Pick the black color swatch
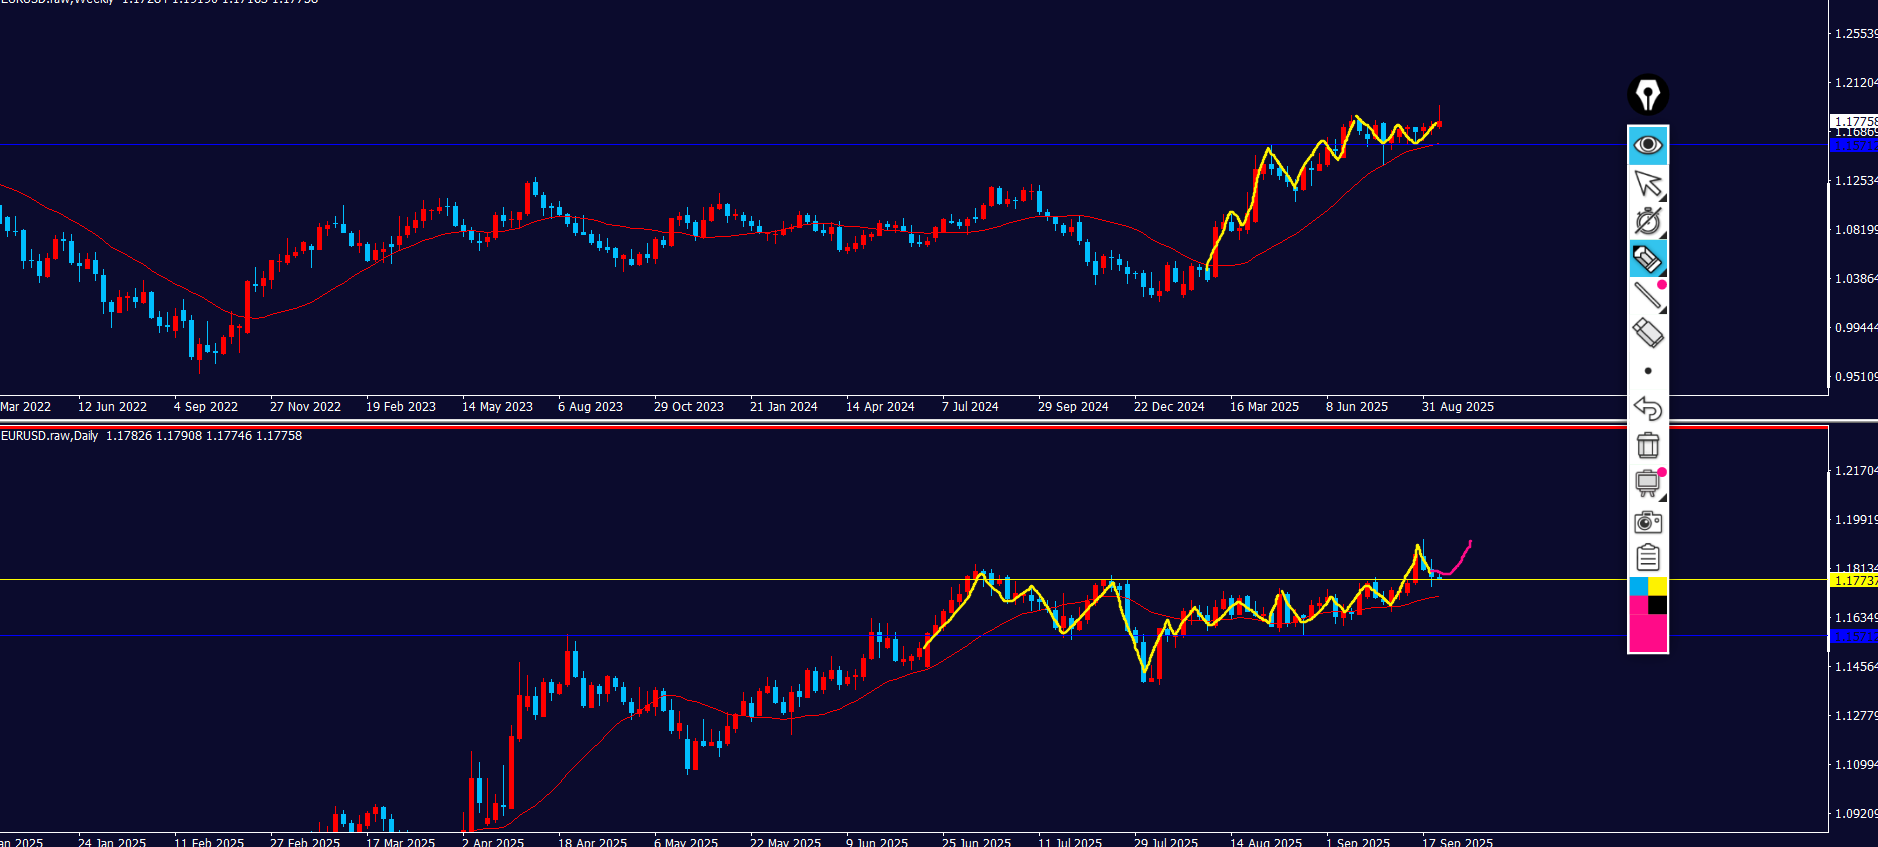The width and height of the screenshot is (1878, 847). 1657,605
